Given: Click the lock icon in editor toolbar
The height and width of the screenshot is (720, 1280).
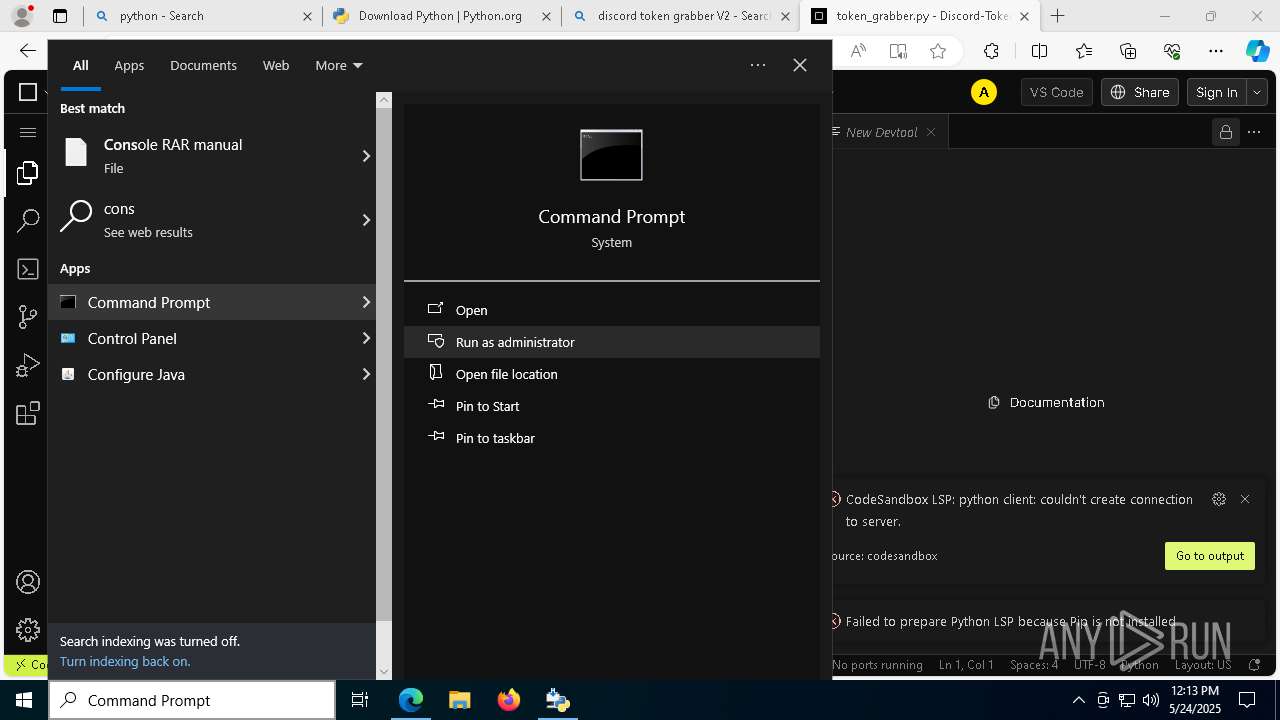Looking at the screenshot, I should [x=1225, y=132].
